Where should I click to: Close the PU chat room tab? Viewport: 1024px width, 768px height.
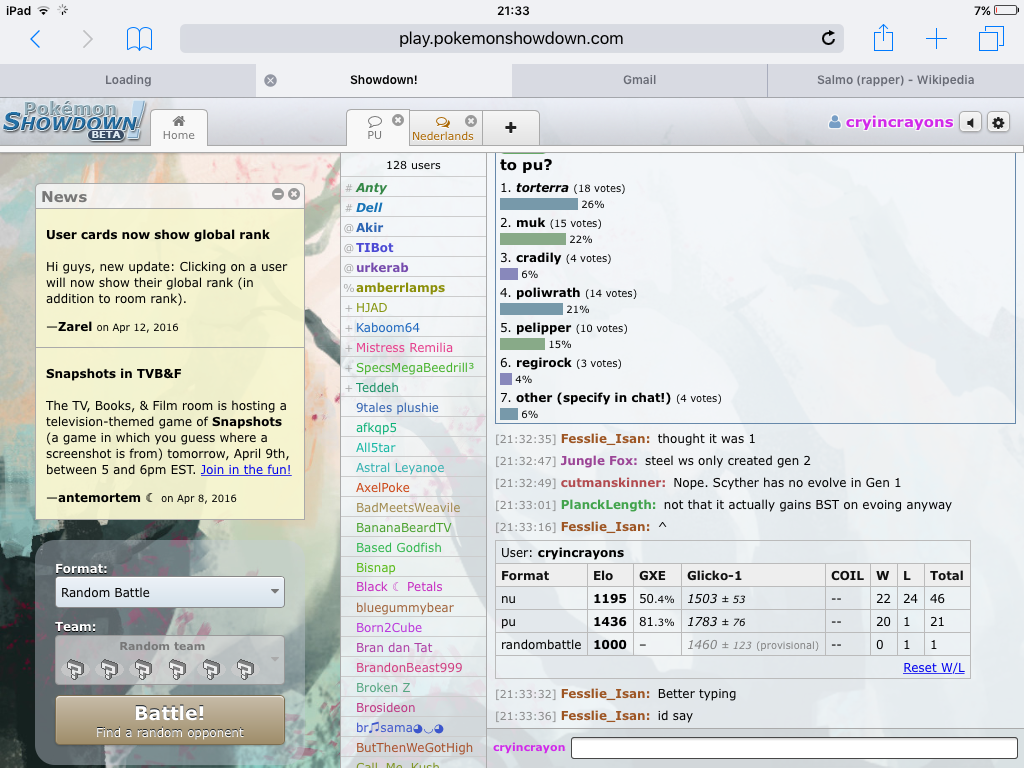398,120
